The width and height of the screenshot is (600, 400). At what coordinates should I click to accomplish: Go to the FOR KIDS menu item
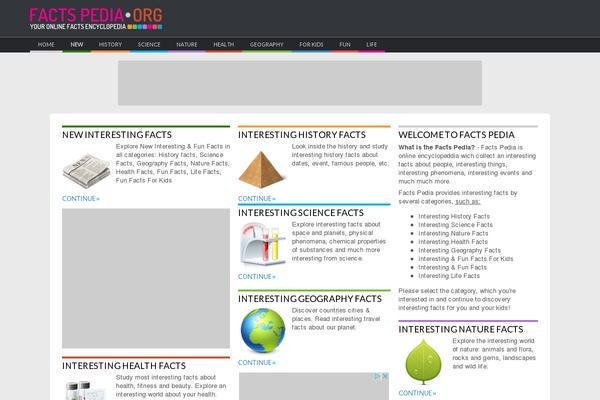311,44
